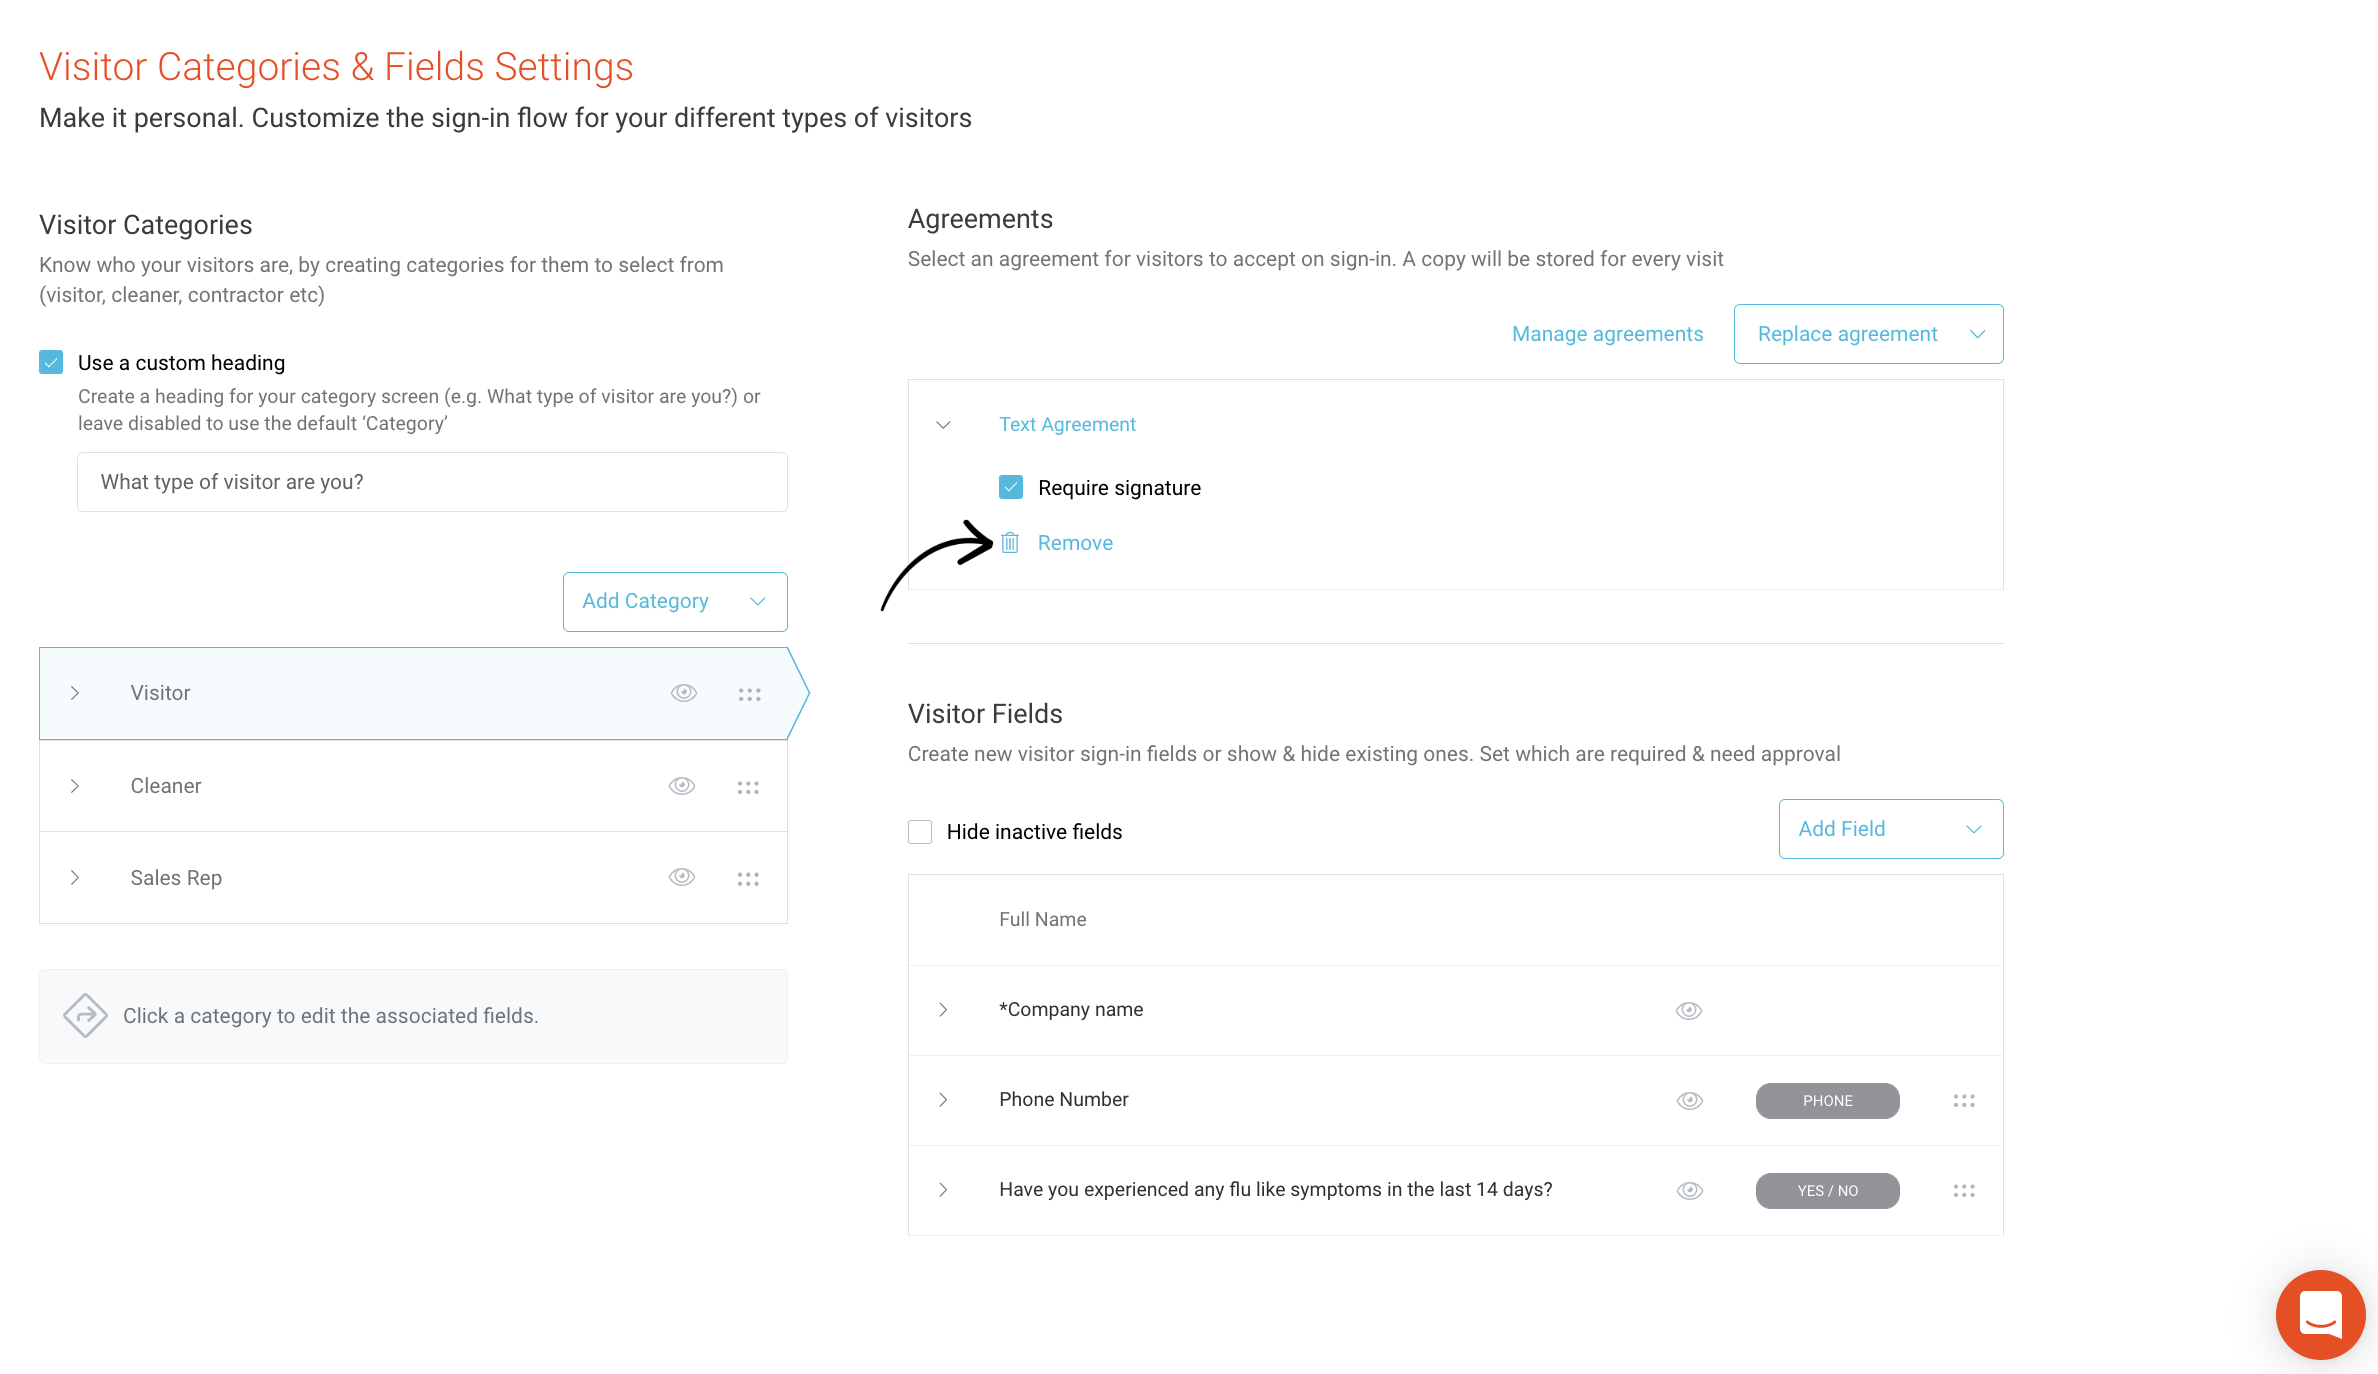Click the diamond arrow hint icon
The height and width of the screenshot is (1374, 2378).
point(85,1016)
